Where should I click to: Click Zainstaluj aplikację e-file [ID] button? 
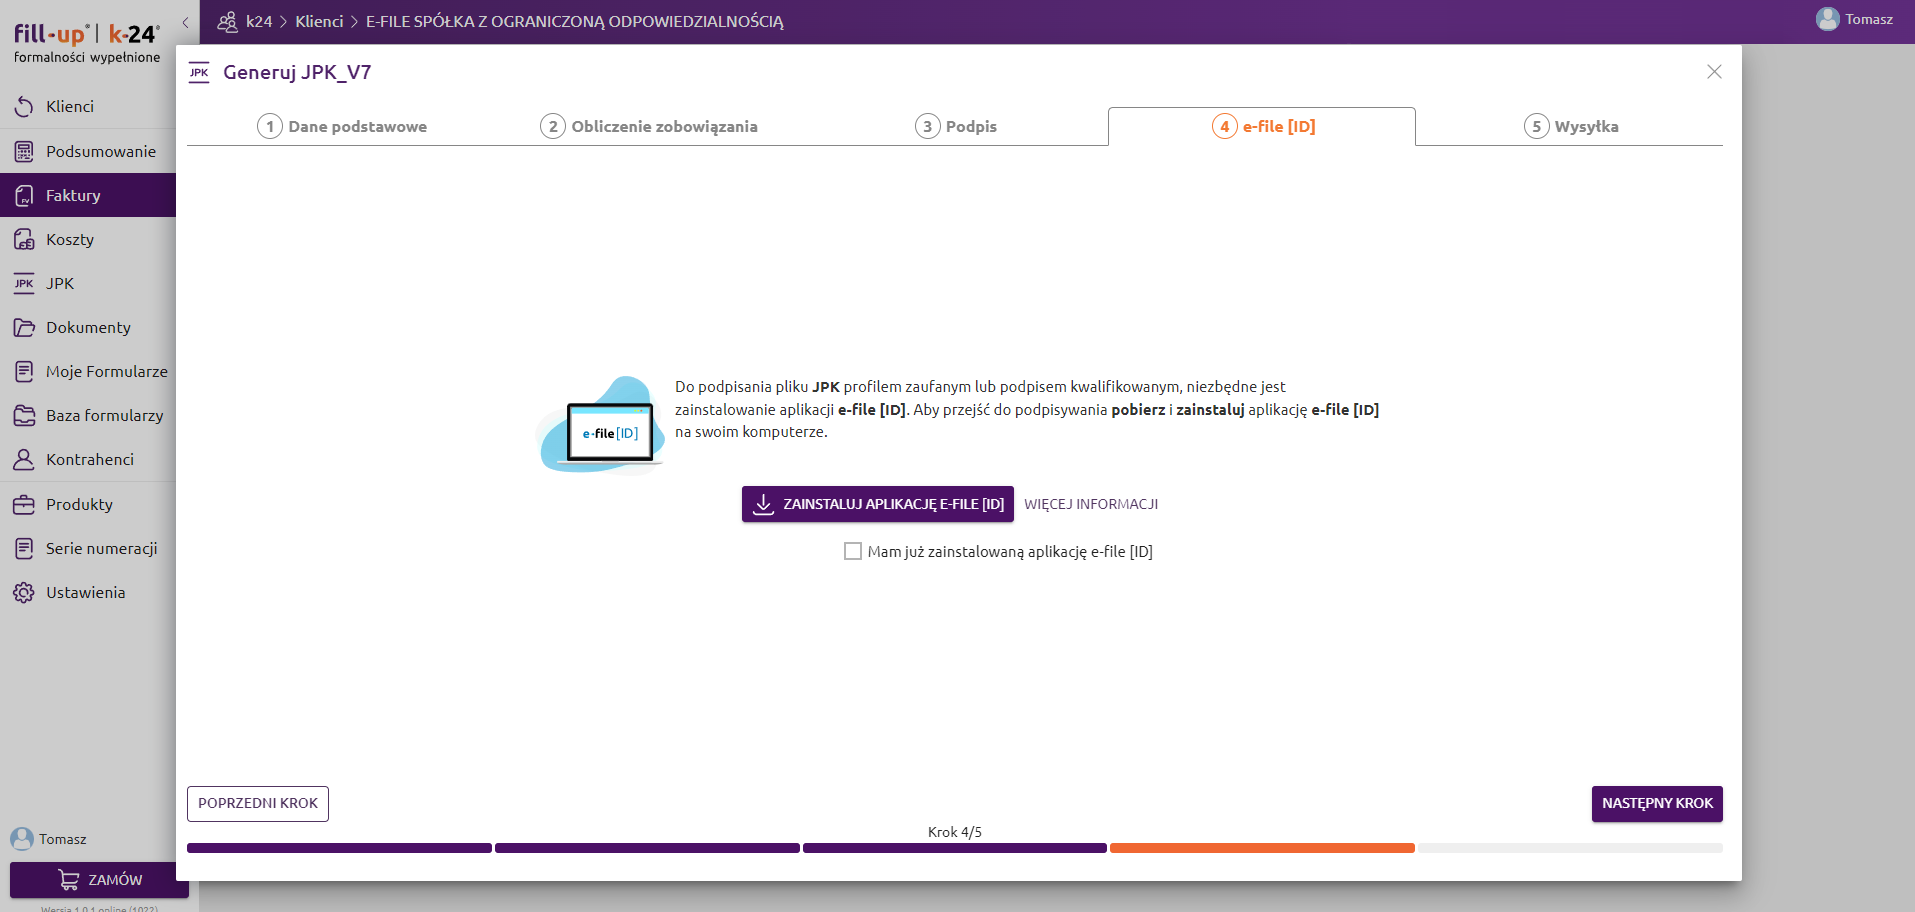click(877, 504)
